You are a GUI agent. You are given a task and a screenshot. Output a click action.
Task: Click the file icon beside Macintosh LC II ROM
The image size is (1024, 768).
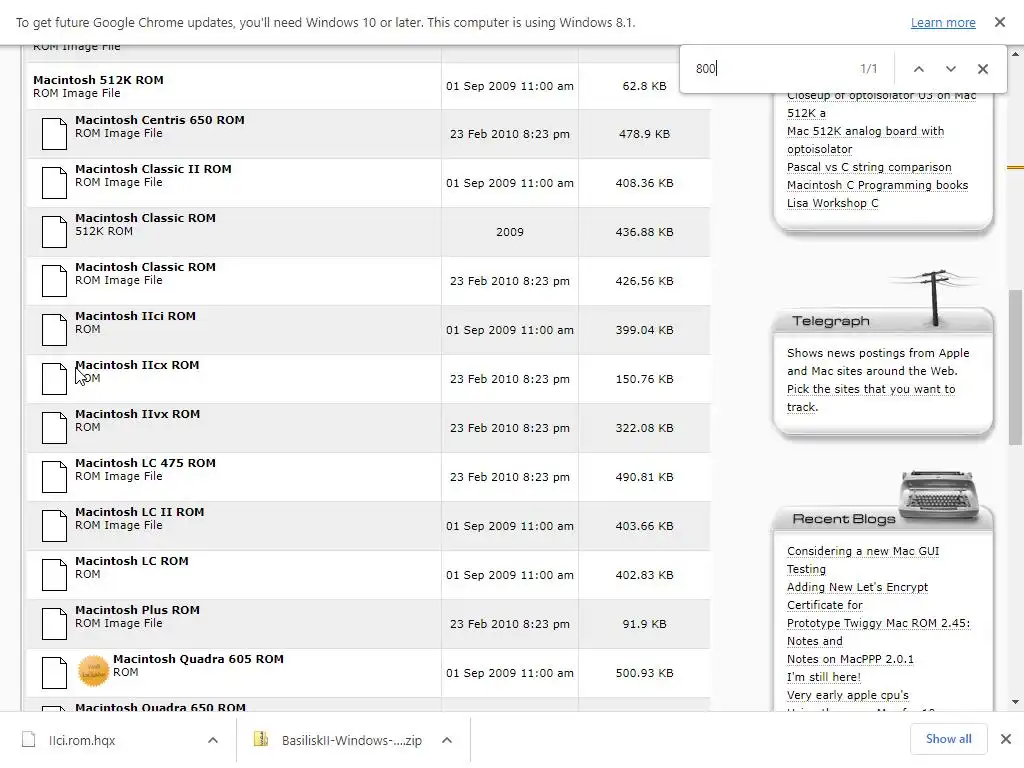54,526
